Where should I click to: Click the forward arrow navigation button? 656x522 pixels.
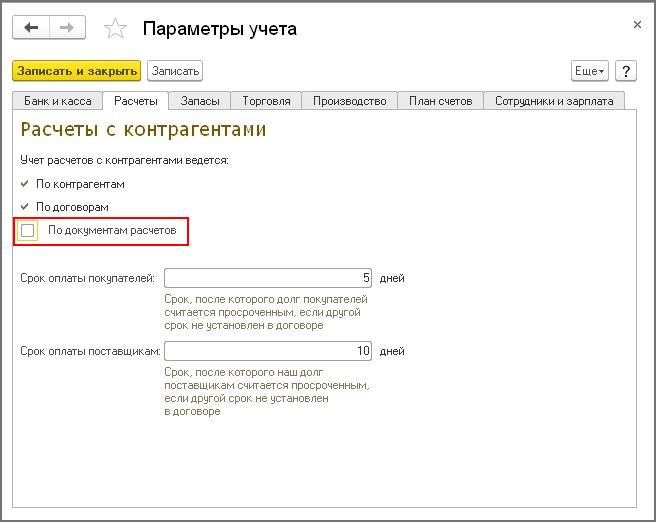pyautogui.click(x=66, y=28)
